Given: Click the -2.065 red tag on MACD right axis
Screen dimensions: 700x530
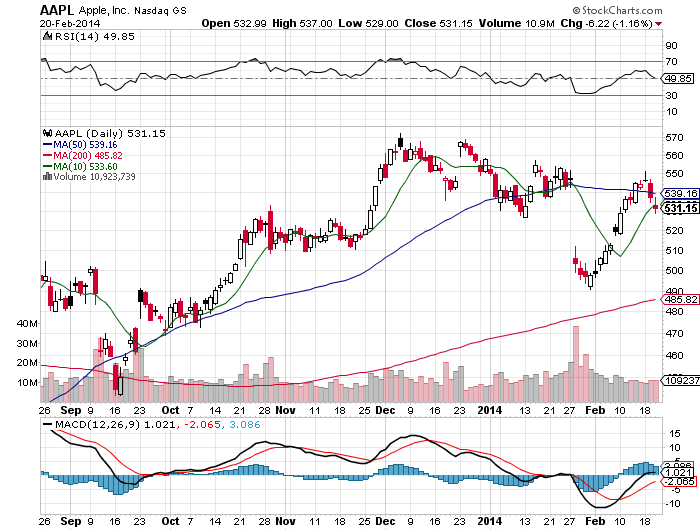Looking at the screenshot, I should coord(679,481).
